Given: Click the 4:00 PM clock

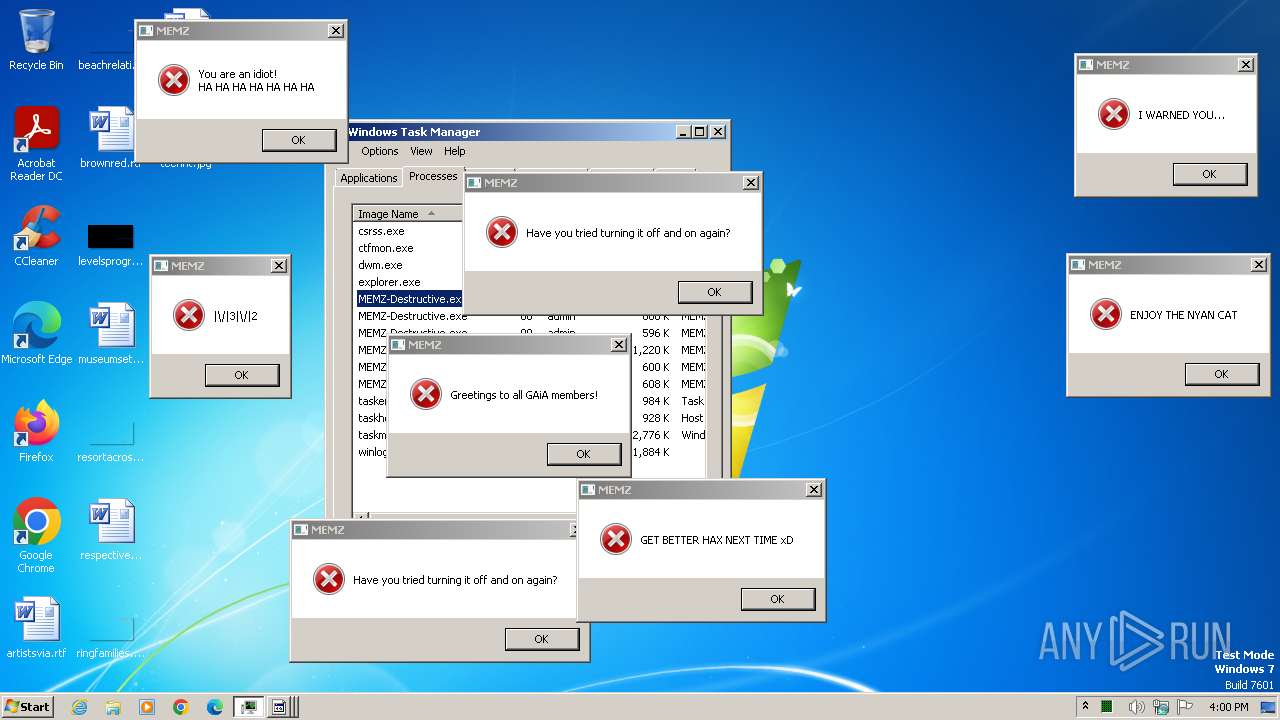Looking at the screenshot, I should point(1228,707).
